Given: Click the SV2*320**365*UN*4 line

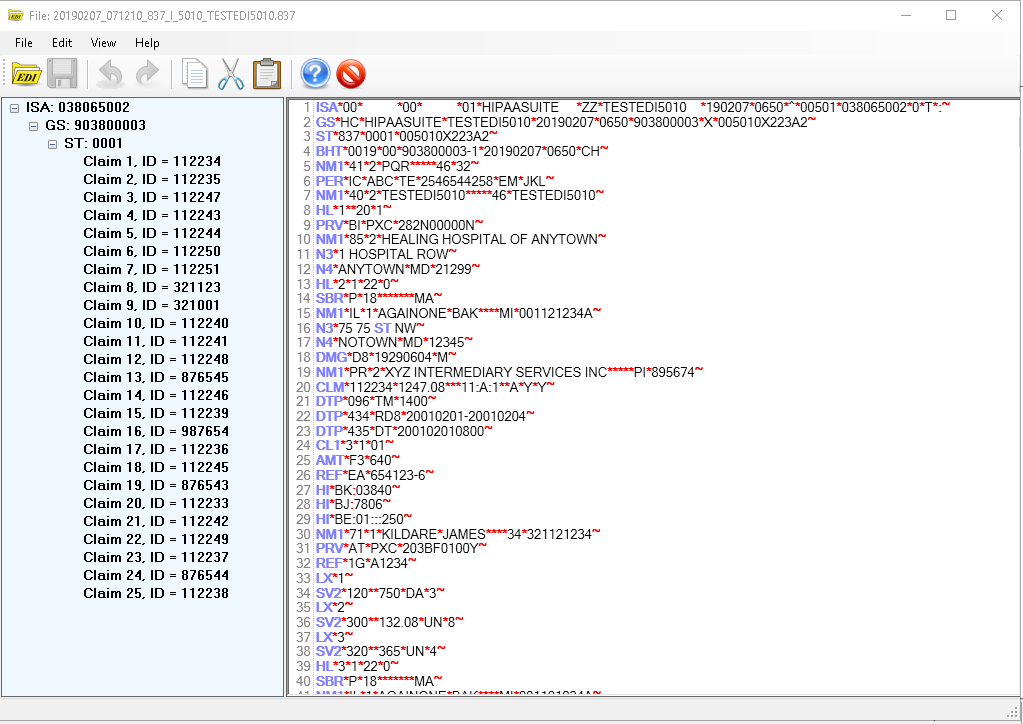Looking at the screenshot, I should click(x=380, y=651).
